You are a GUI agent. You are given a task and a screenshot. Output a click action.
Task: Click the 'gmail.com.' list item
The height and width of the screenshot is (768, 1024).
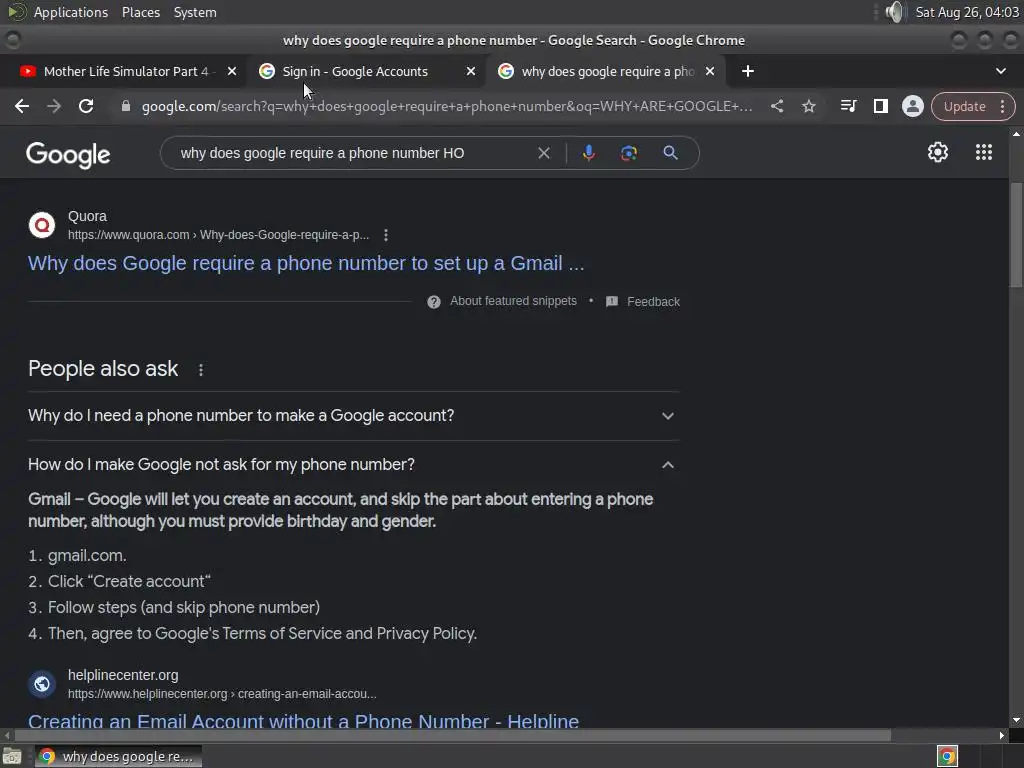click(87, 556)
